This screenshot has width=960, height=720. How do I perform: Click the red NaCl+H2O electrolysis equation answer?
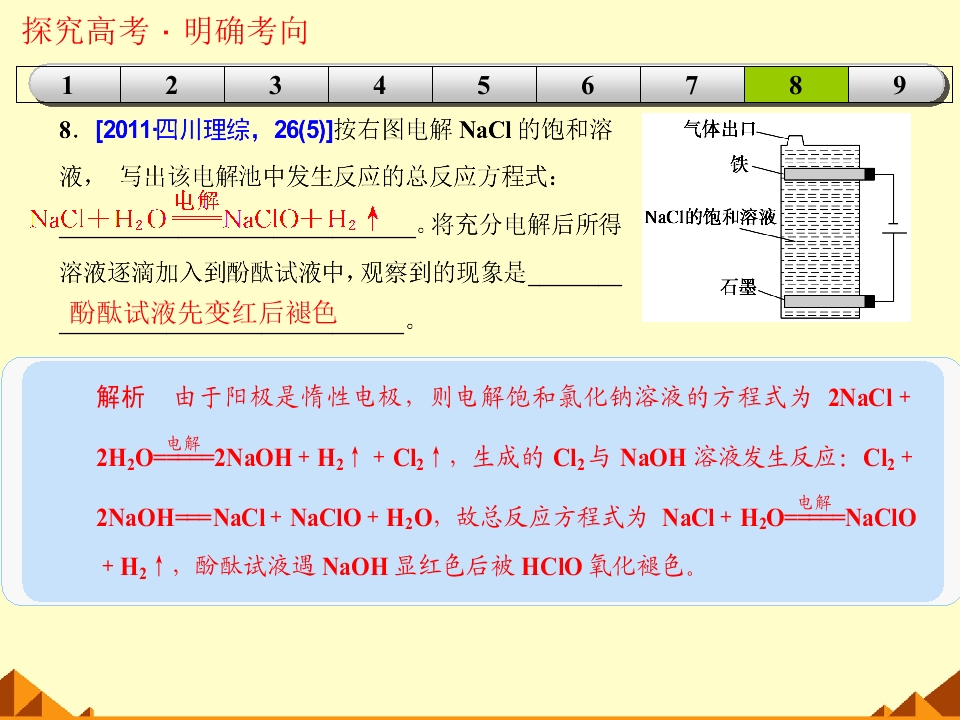204,213
